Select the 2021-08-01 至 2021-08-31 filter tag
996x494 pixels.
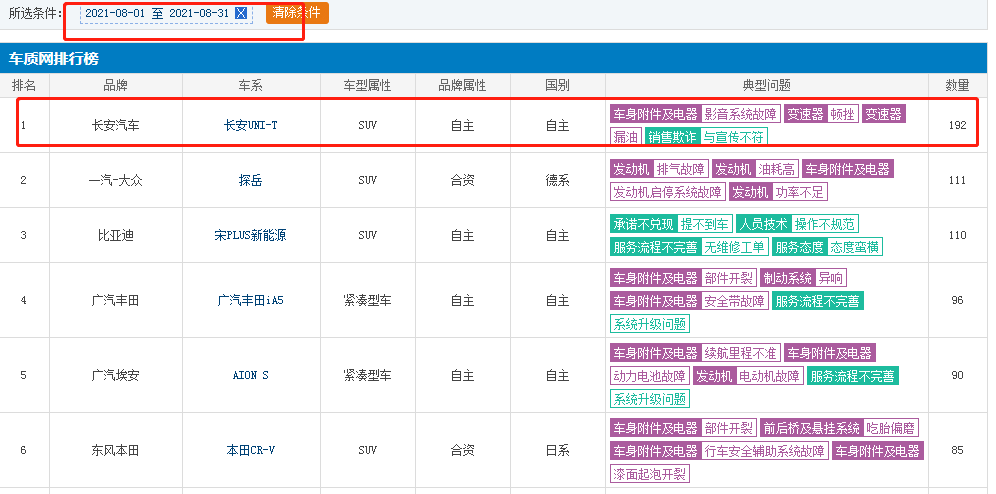point(166,13)
